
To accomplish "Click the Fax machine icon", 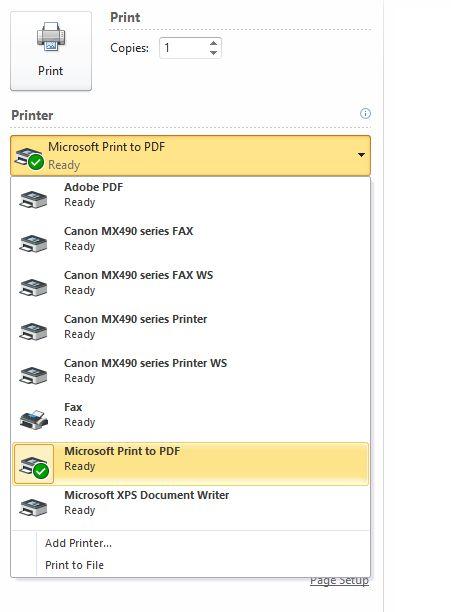I will [x=34, y=420].
